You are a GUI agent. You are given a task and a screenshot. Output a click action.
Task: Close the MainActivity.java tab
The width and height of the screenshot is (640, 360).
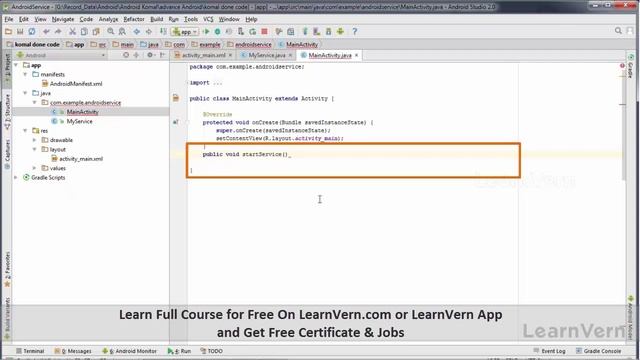[x=356, y=55]
